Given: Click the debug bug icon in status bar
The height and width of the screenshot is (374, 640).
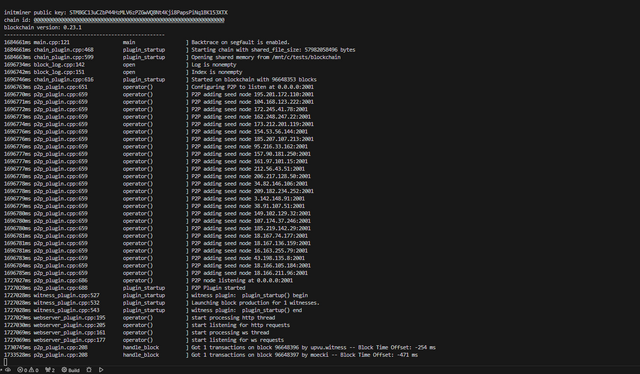Looking at the screenshot, I should (x=89, y=370).
